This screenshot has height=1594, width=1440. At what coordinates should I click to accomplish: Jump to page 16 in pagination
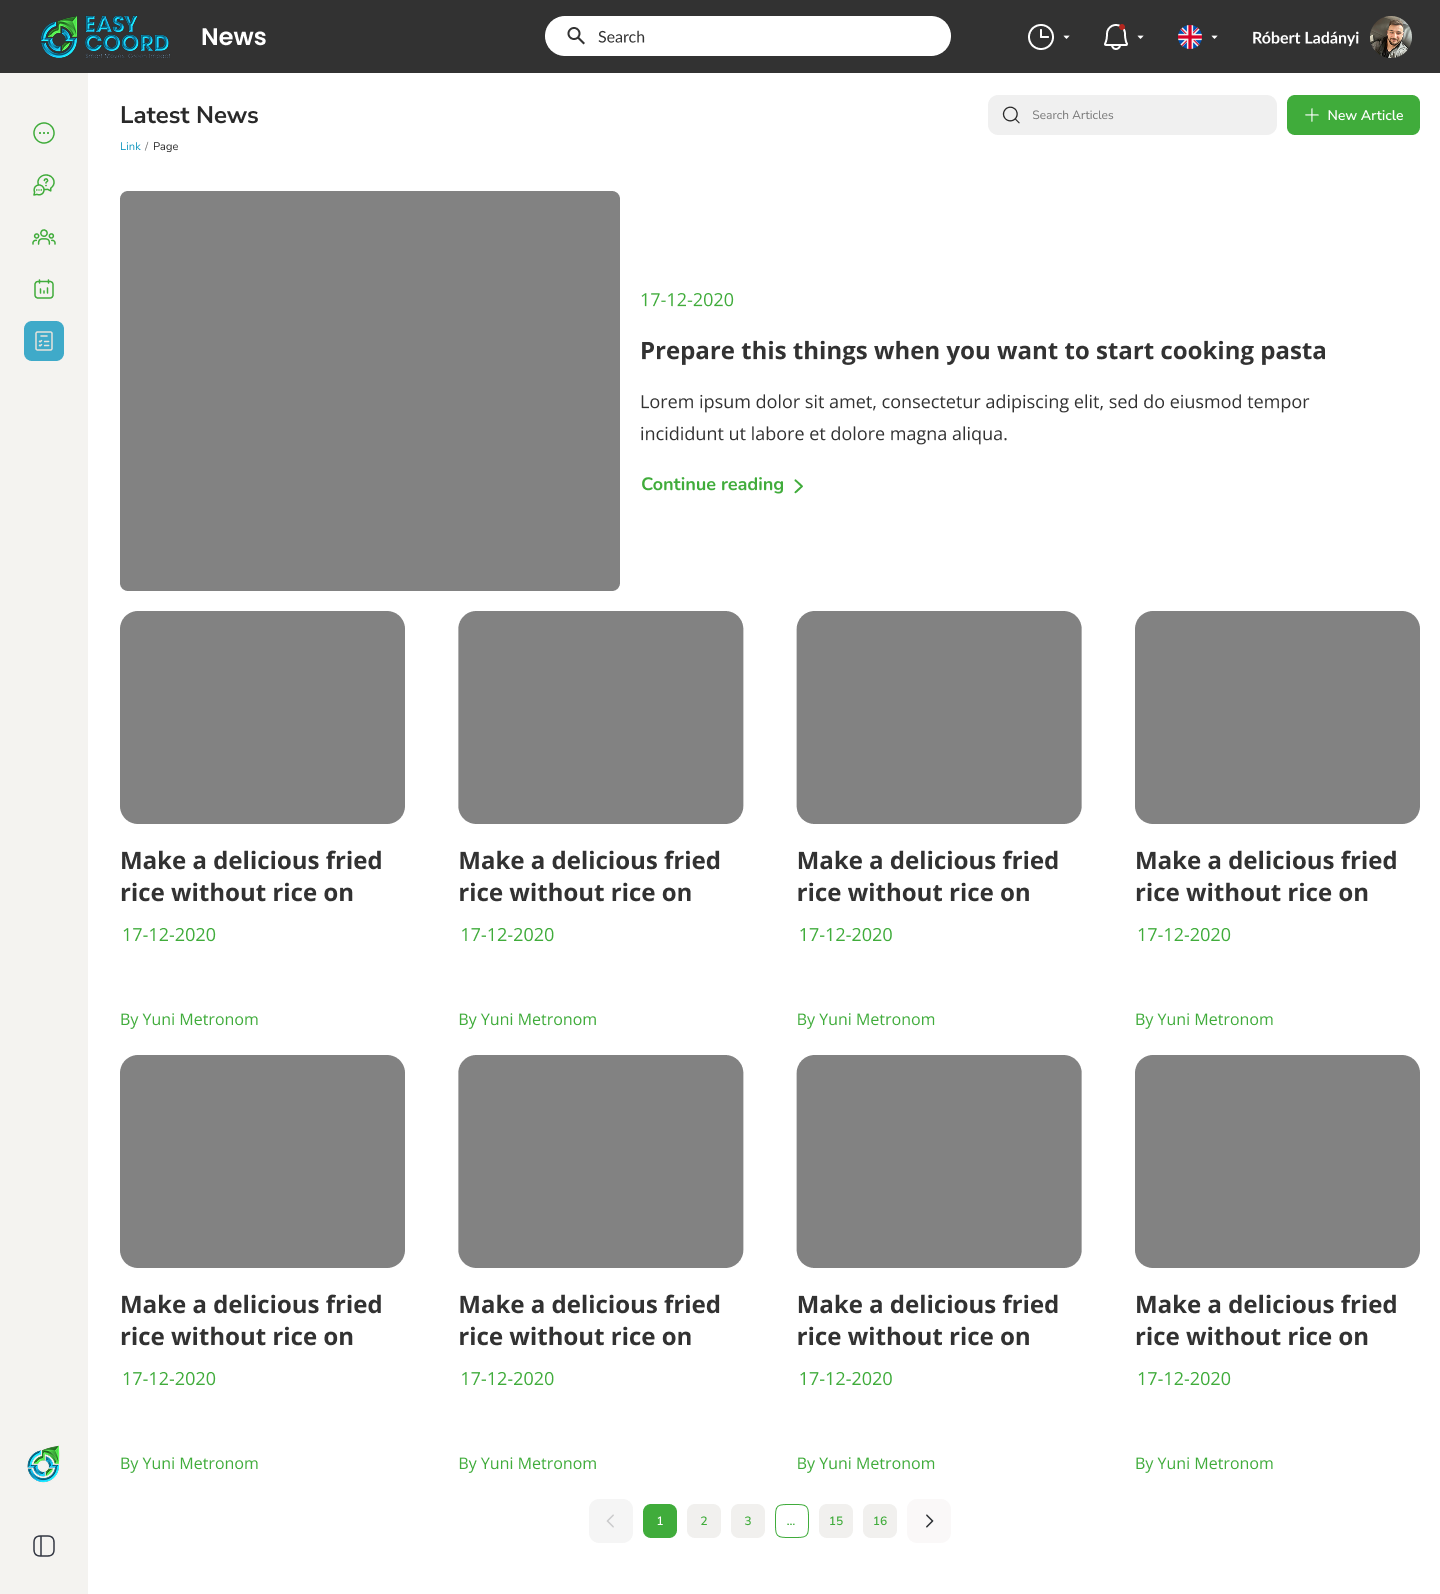click(x=880, y=1521)
